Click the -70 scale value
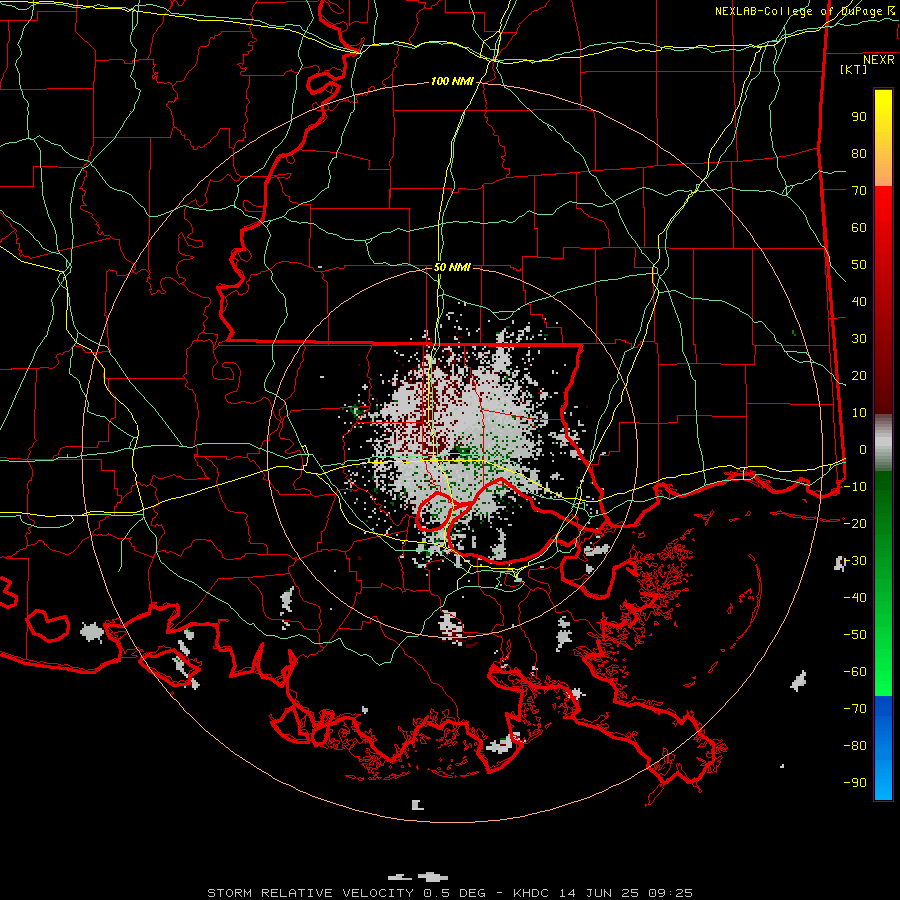 click(x=855, y=709)
